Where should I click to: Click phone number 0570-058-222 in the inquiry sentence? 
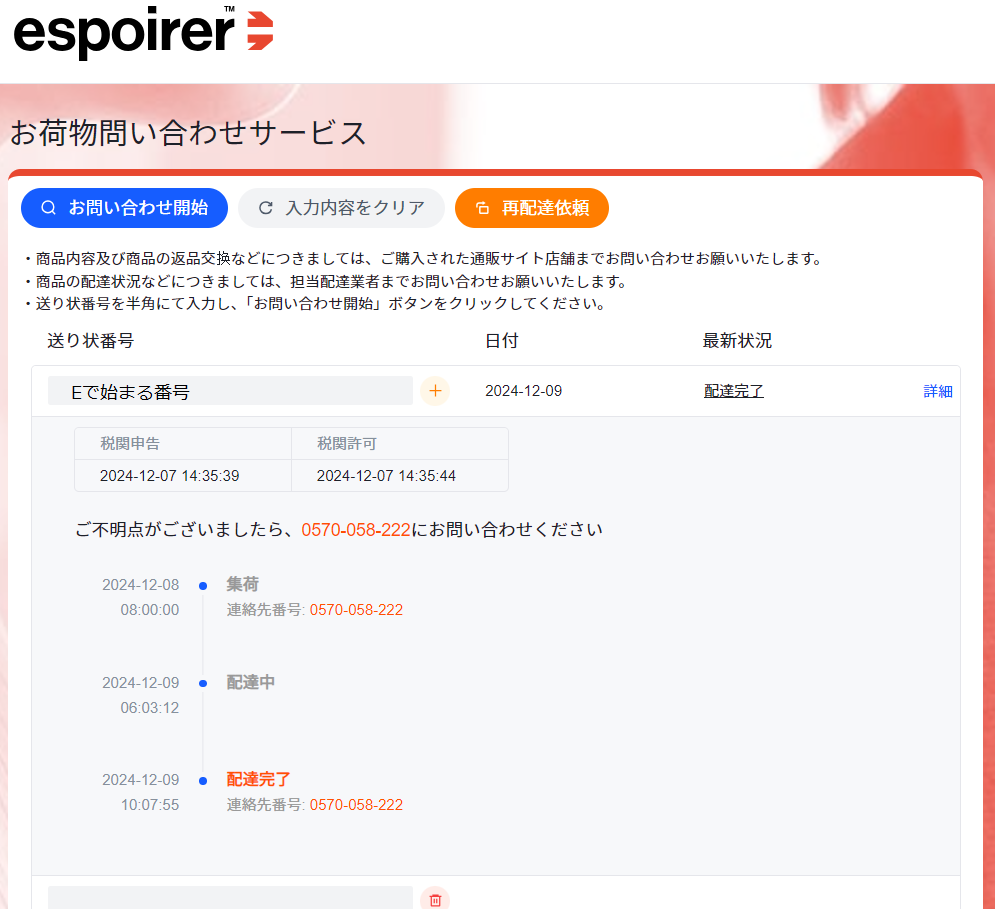[x=356, y=529]
